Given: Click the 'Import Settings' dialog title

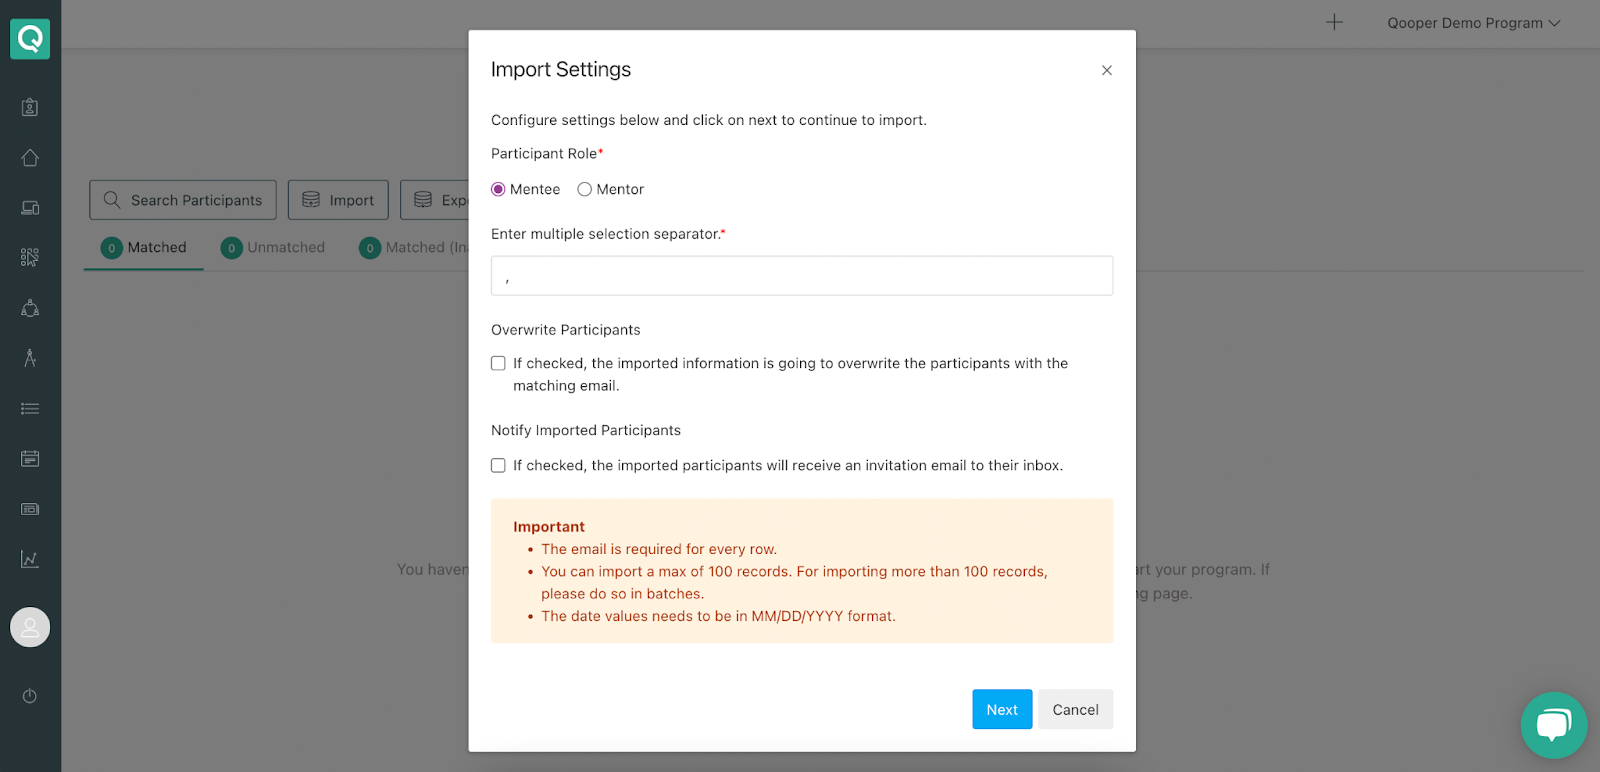Looking at the screenshot, I should 561,69.
